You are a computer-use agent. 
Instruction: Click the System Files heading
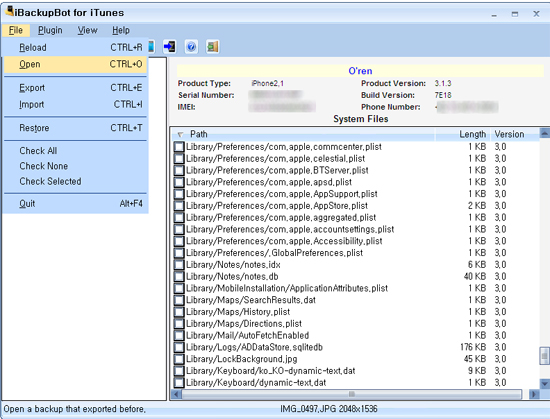pyautogui.click(x=361, y=119)
